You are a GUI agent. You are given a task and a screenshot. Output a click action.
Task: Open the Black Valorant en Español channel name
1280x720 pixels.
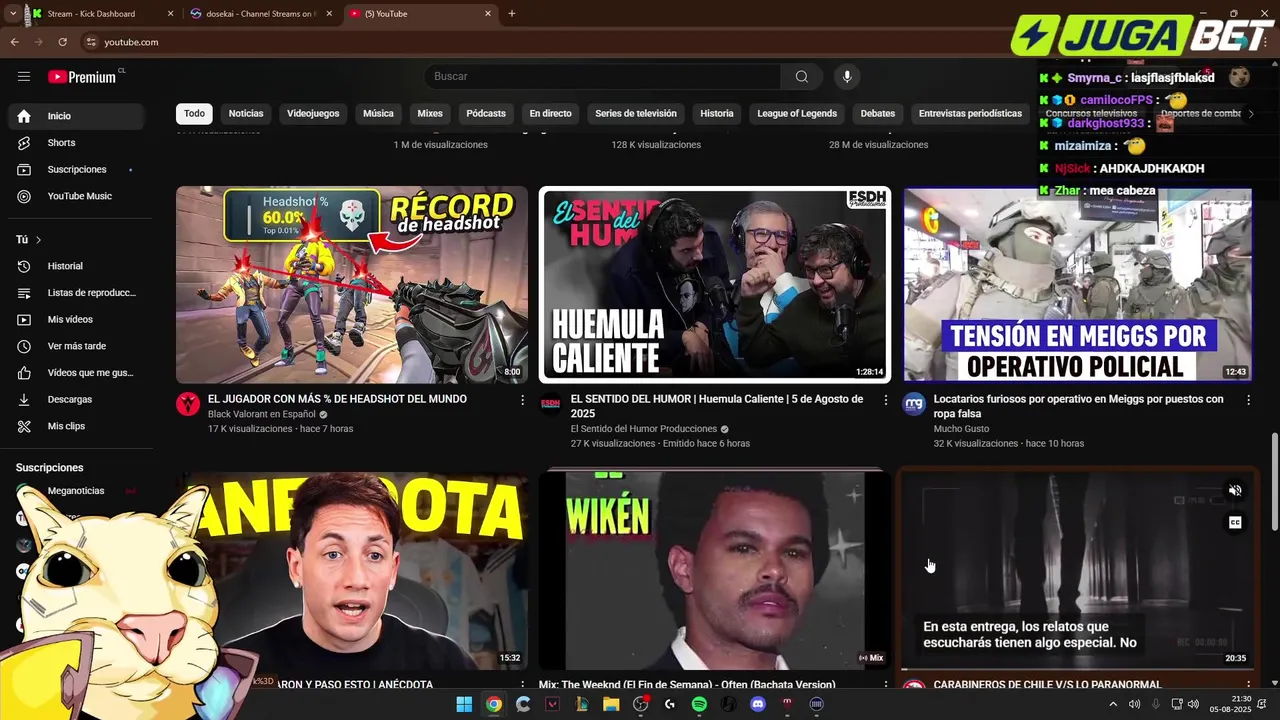coord(262,414)
